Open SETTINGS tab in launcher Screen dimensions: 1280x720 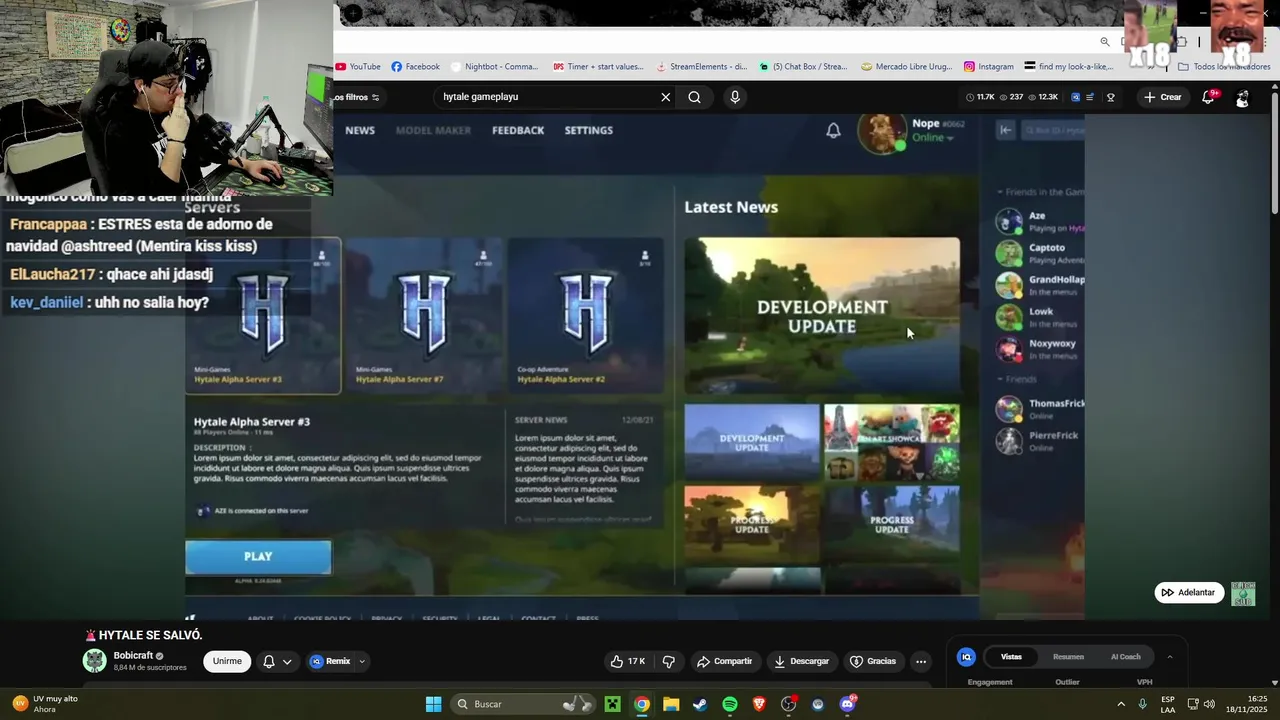pos(588,130)
